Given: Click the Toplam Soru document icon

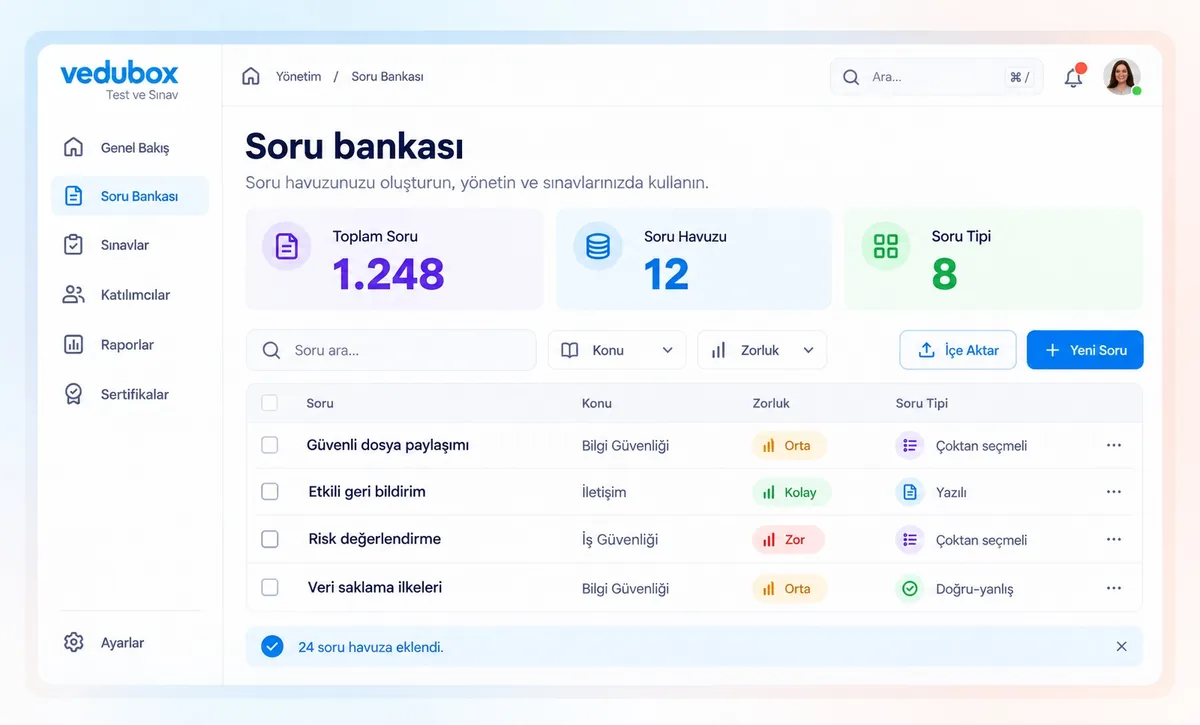Looking at the screenshot, I should 287,246.
